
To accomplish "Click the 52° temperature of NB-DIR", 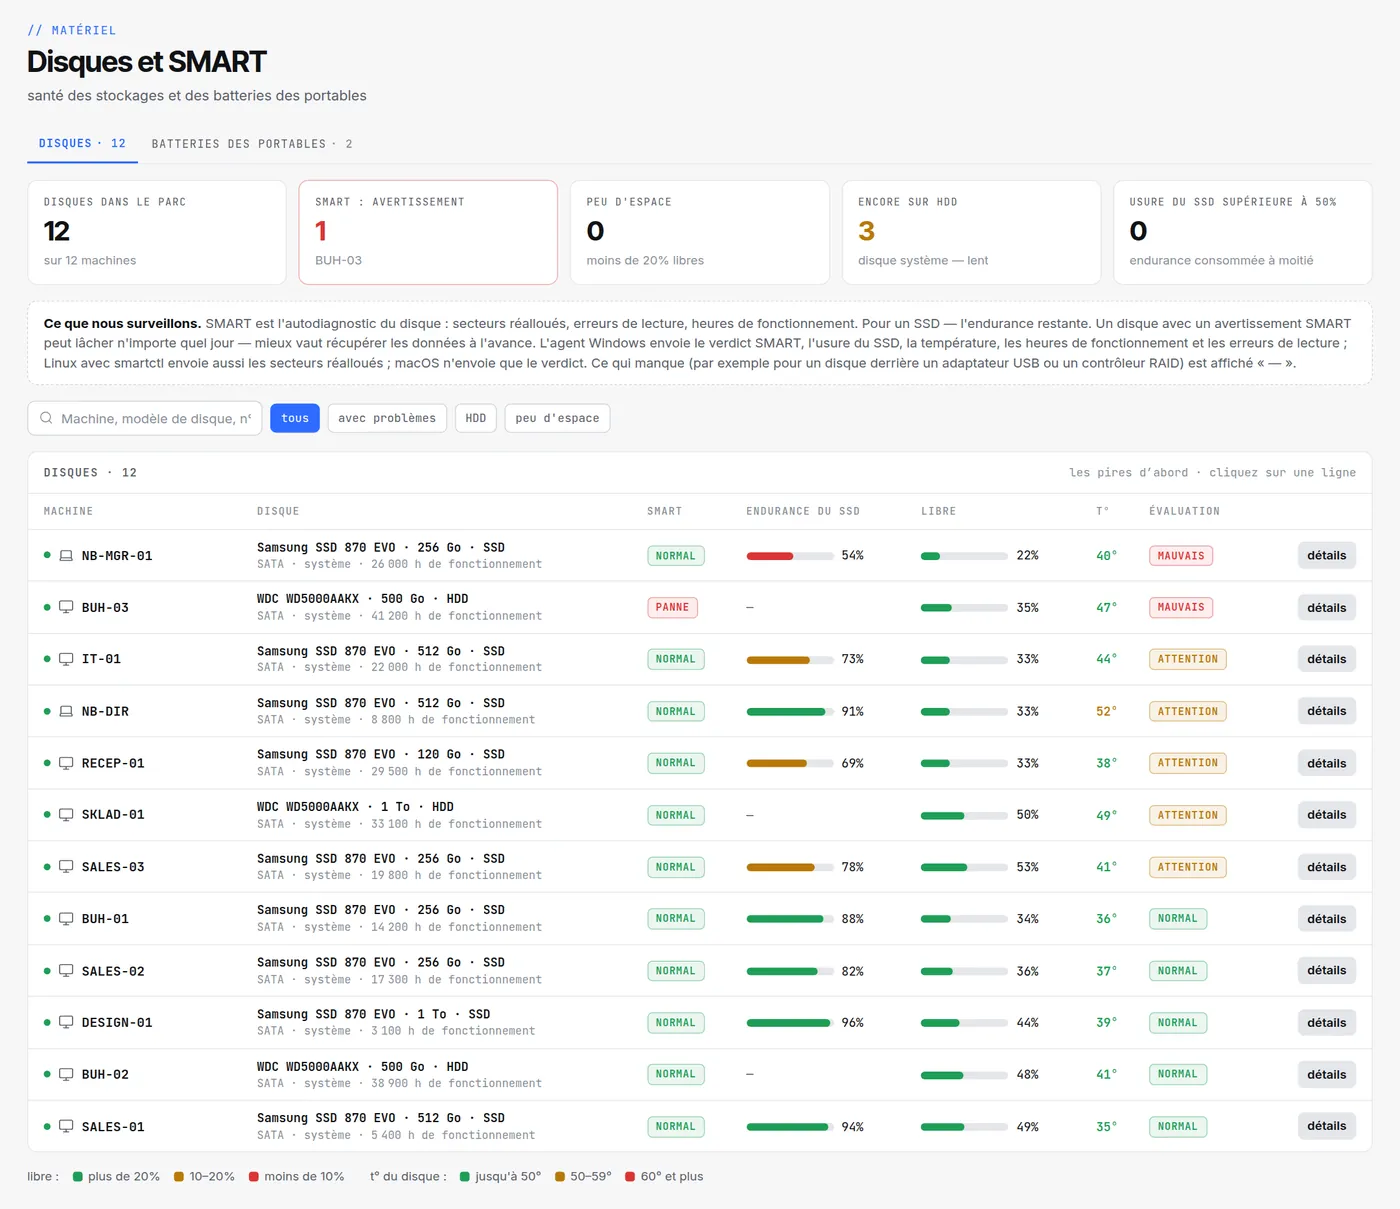I will point(1106,711).
